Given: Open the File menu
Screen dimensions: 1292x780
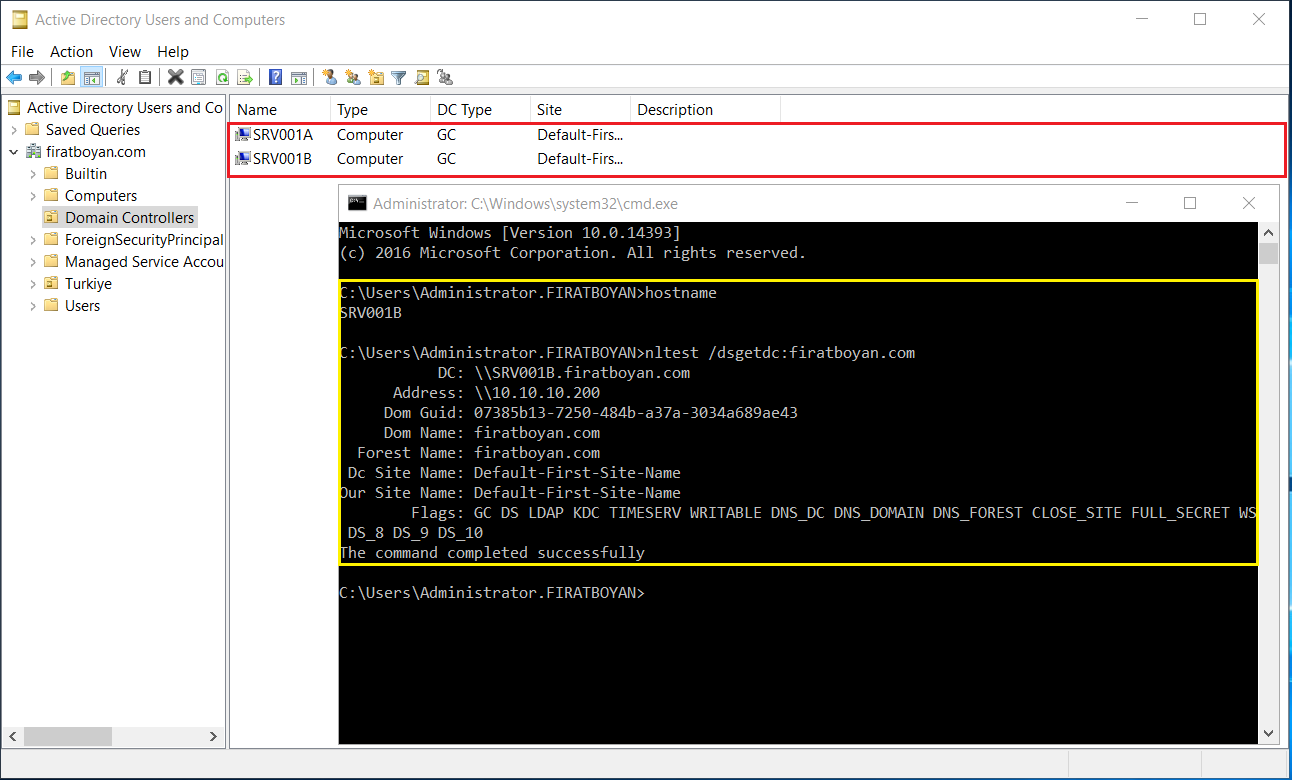Looking at the screenshot, I should tap(22, 51).
